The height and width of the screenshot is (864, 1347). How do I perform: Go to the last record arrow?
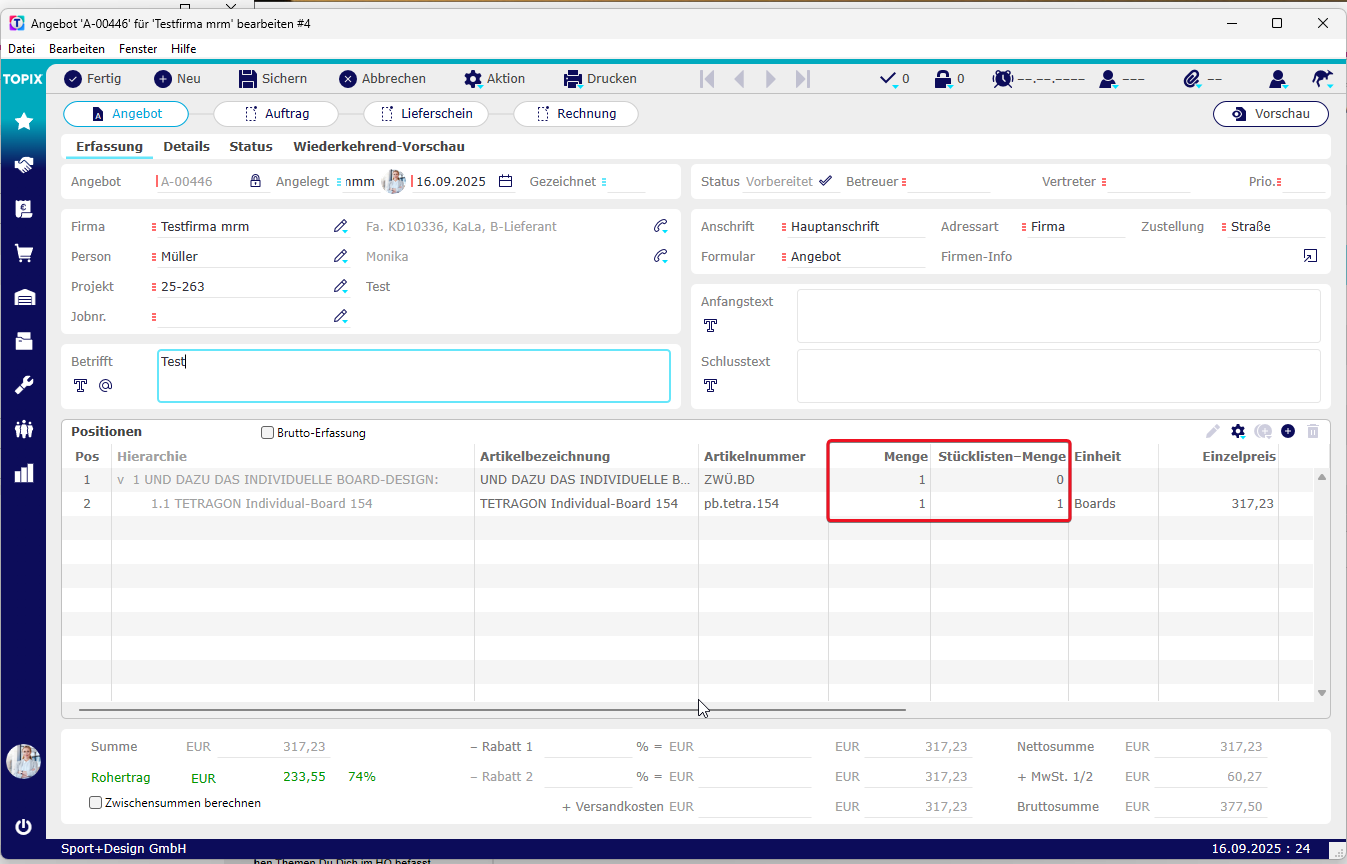[x=802, y=79]
